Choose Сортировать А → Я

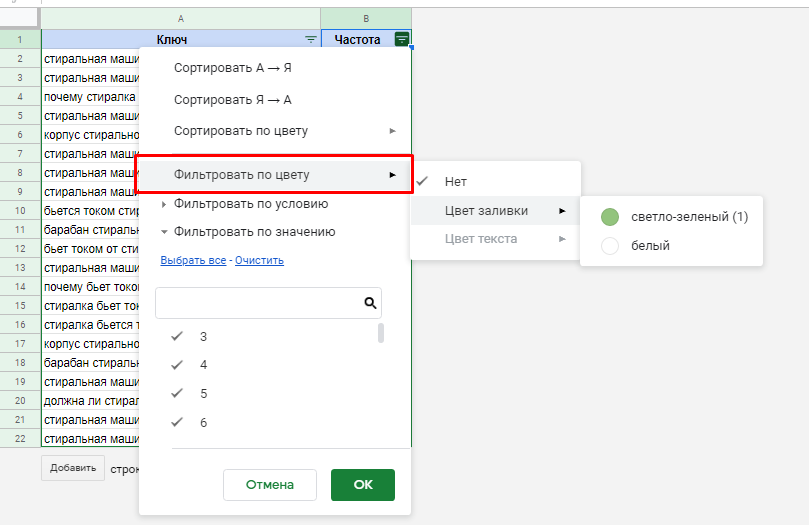232,69
